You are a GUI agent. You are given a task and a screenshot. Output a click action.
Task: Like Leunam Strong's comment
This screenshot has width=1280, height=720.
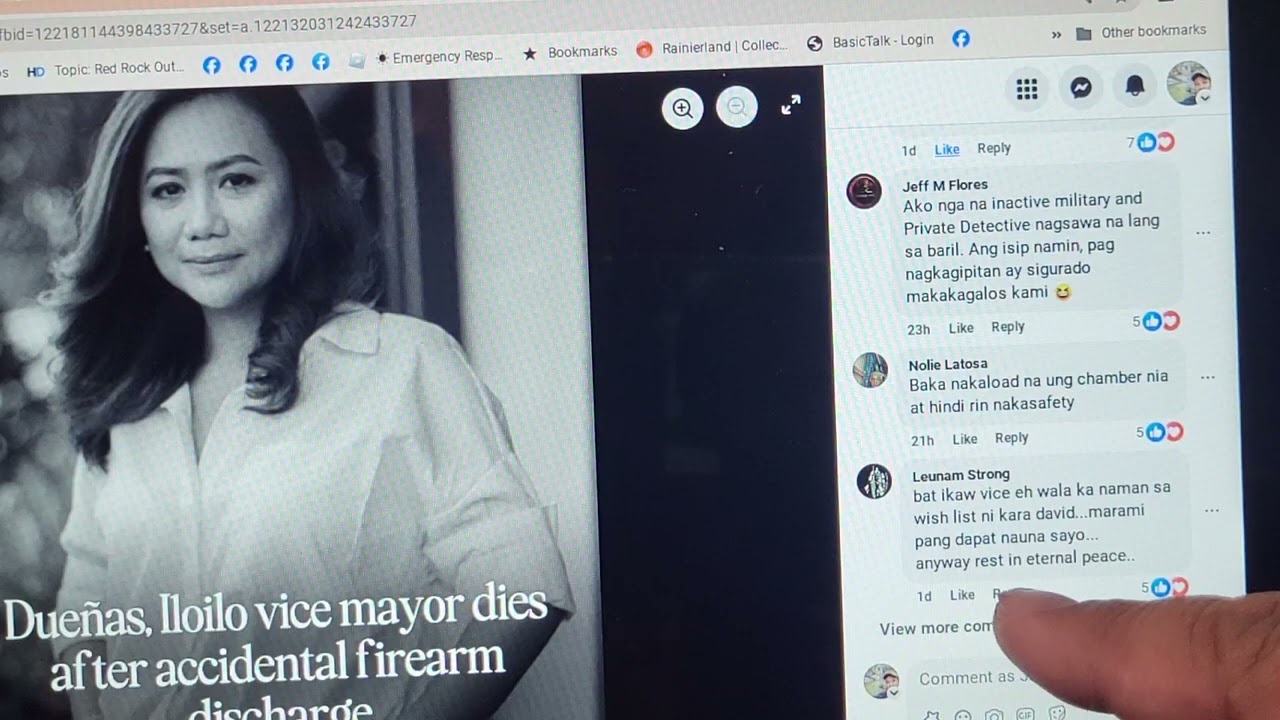(x=962, y=595)
